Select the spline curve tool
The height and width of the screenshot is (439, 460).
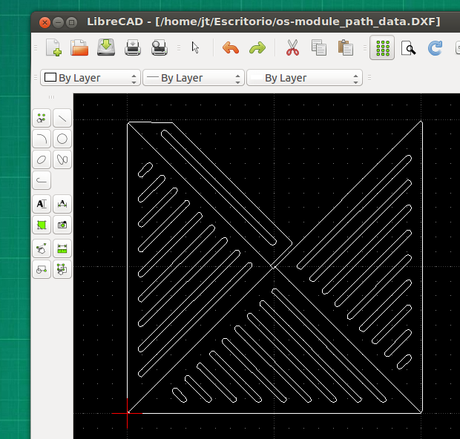click(x=62, y=159)
